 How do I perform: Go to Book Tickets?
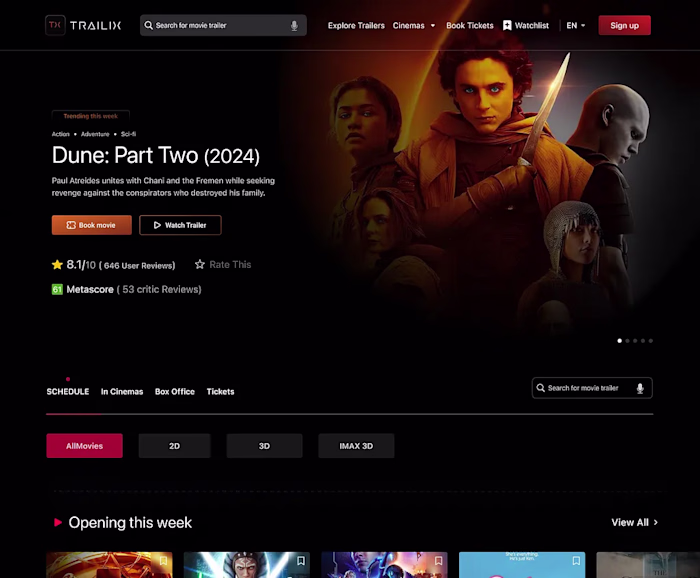click(x=470, y=25)
